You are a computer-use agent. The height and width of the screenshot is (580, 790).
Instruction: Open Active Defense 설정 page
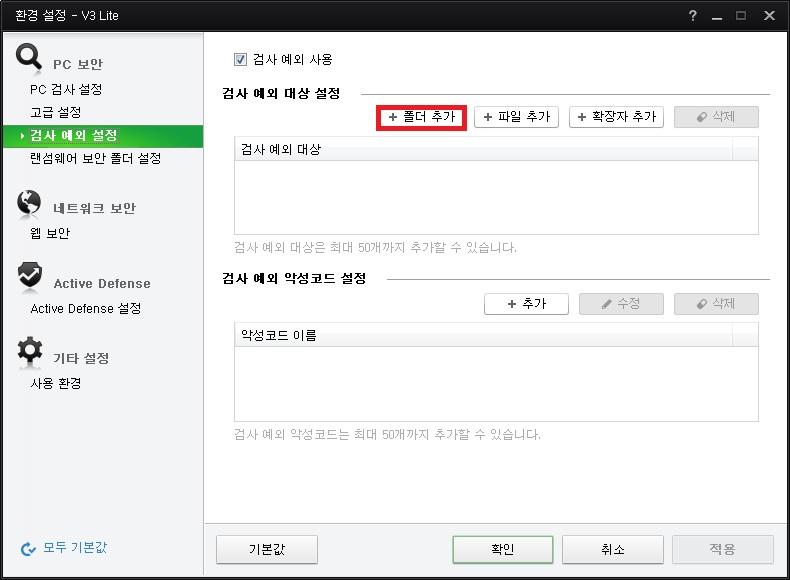tap(86, 308)
